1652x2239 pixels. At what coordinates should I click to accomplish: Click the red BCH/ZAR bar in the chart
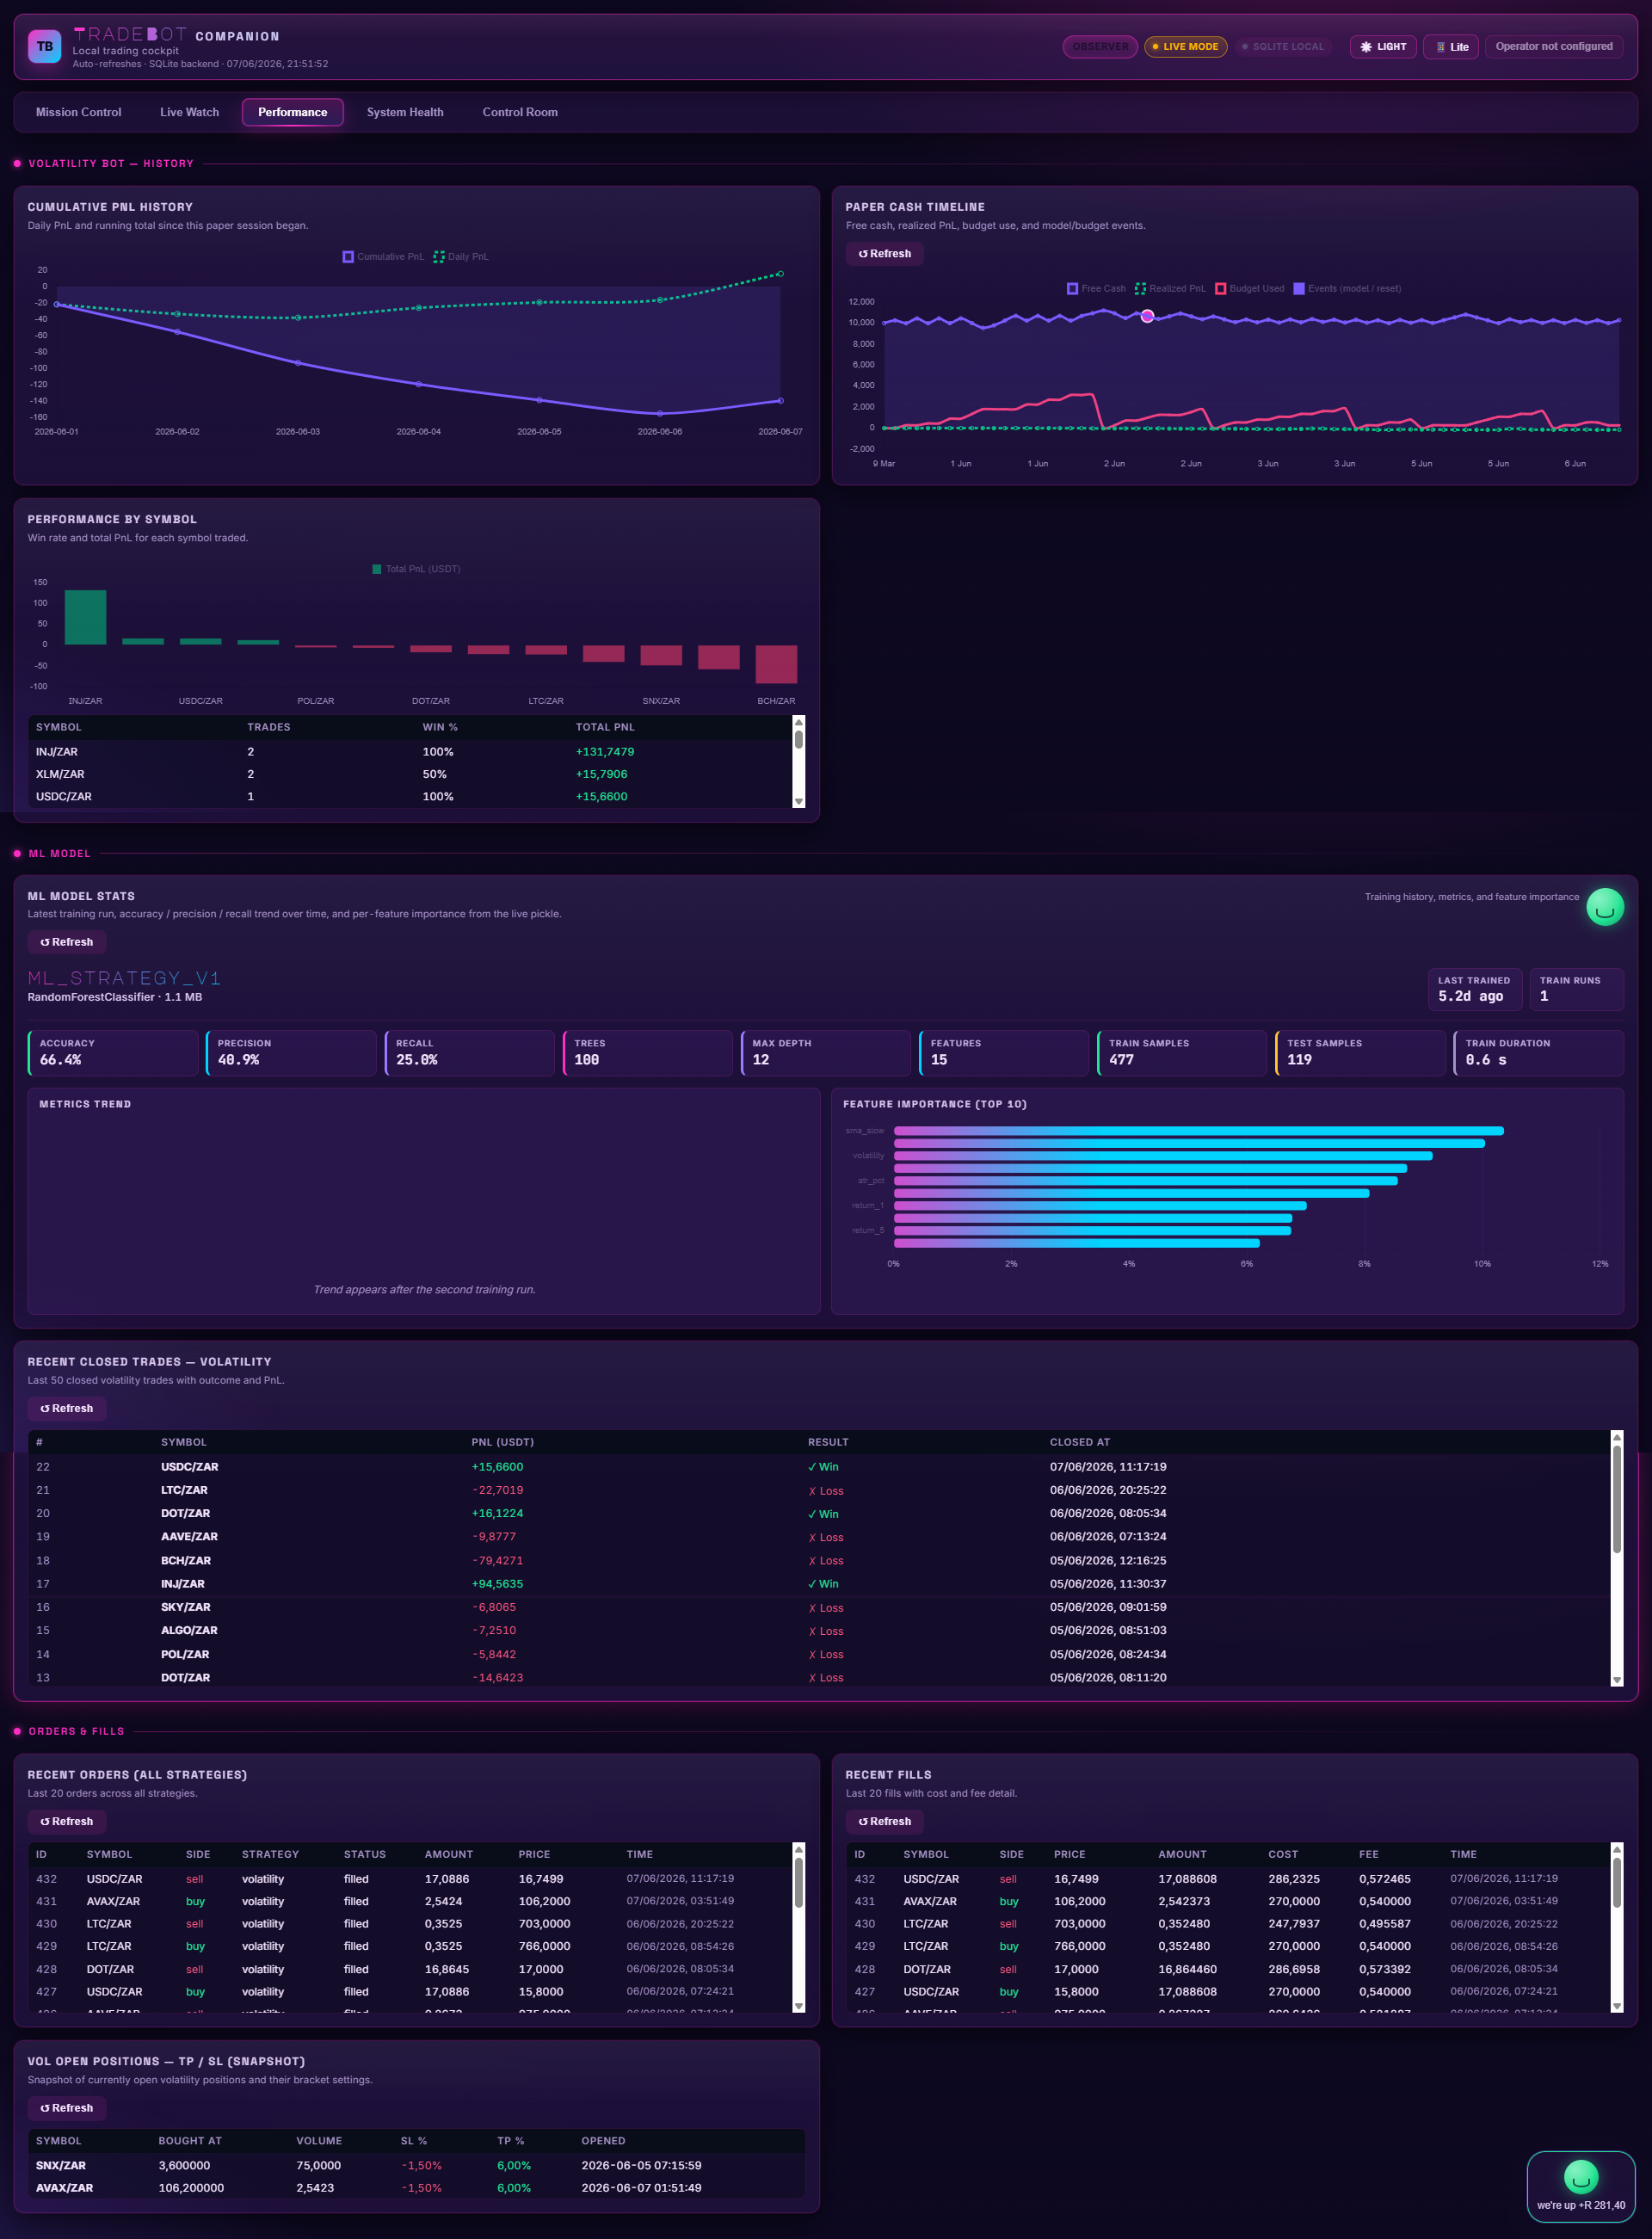pos(776,664)
